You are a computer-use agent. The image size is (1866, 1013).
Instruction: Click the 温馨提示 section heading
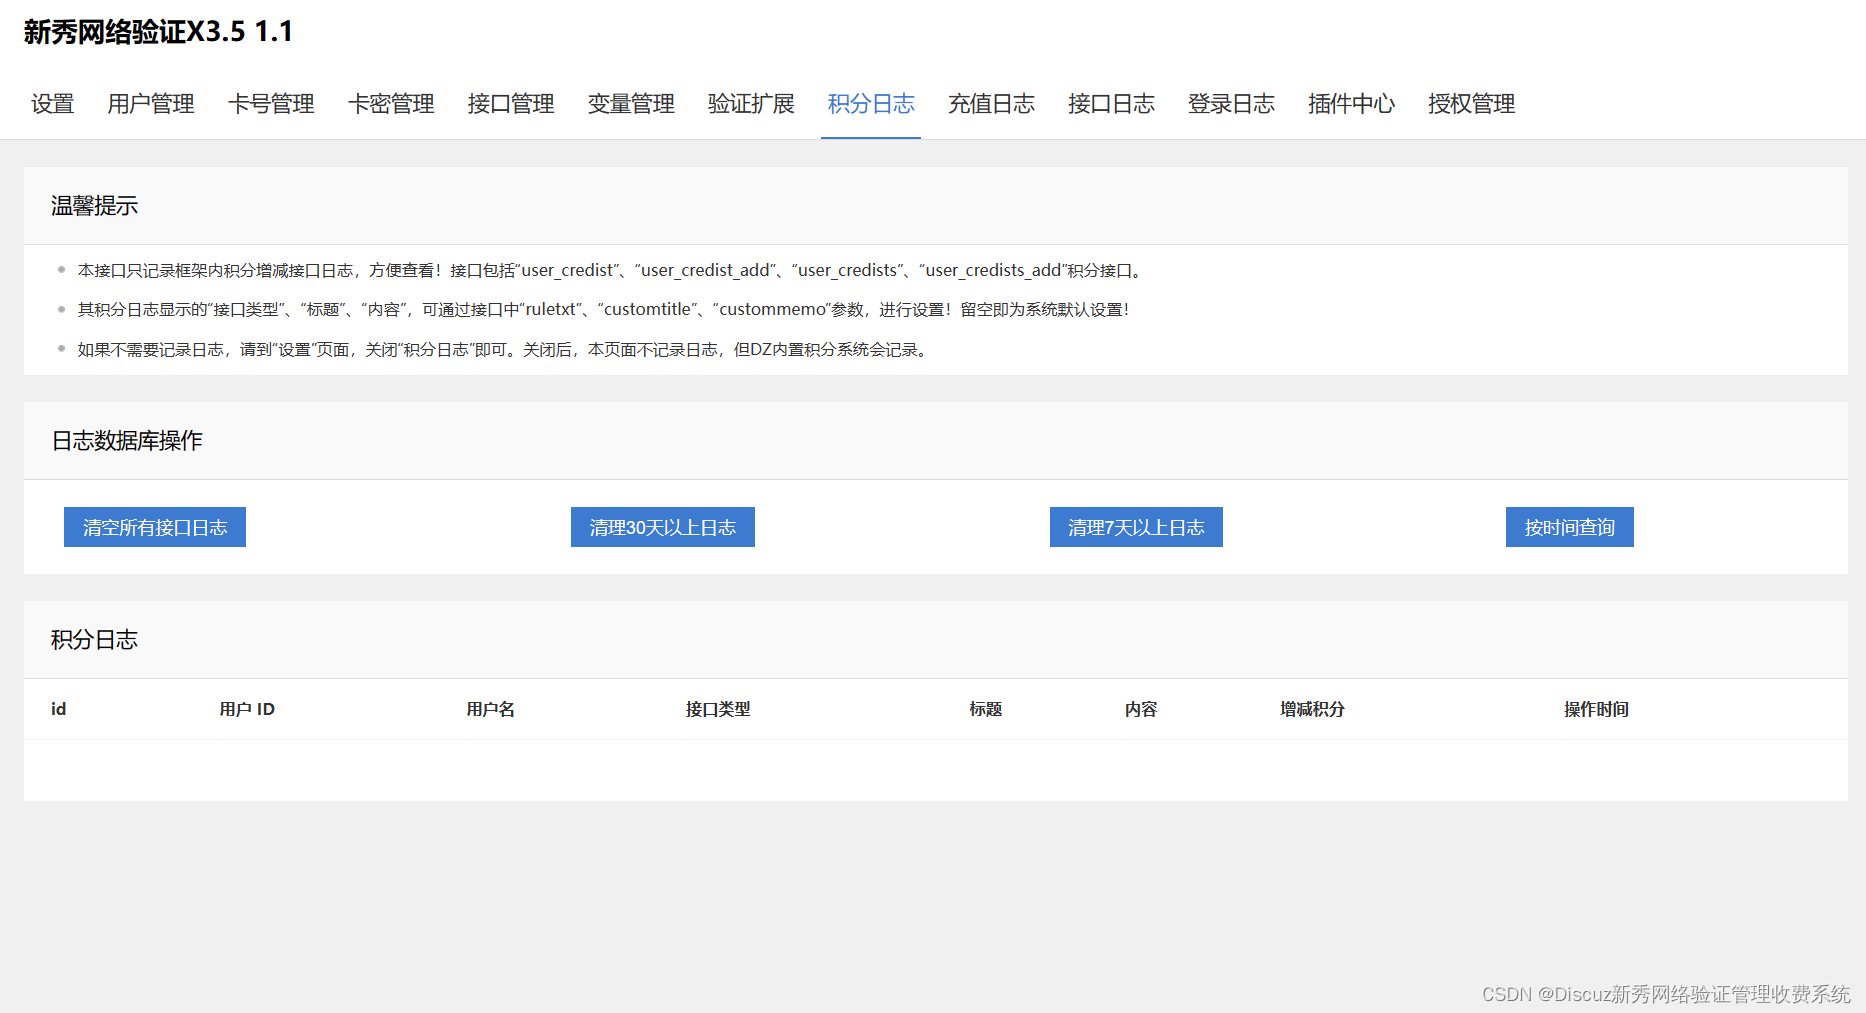(95, 206)
